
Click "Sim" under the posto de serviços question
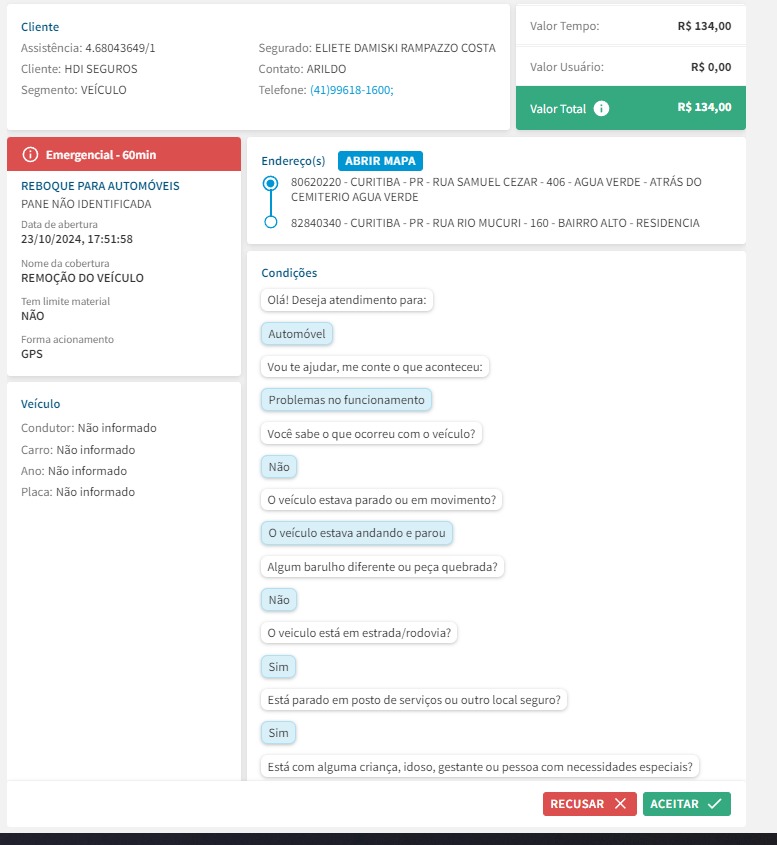coord(279,733)
